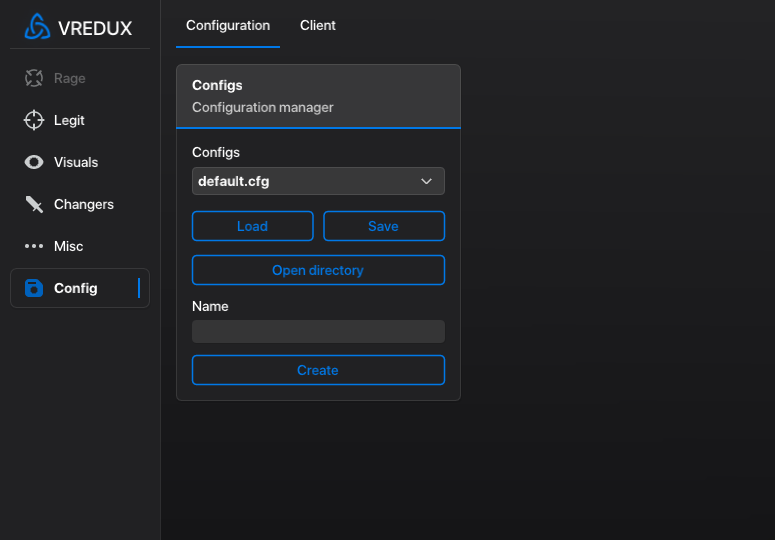The image size is (775, 540).
Task: Go to the Visuals section label
Action: [x=76, y=162]
